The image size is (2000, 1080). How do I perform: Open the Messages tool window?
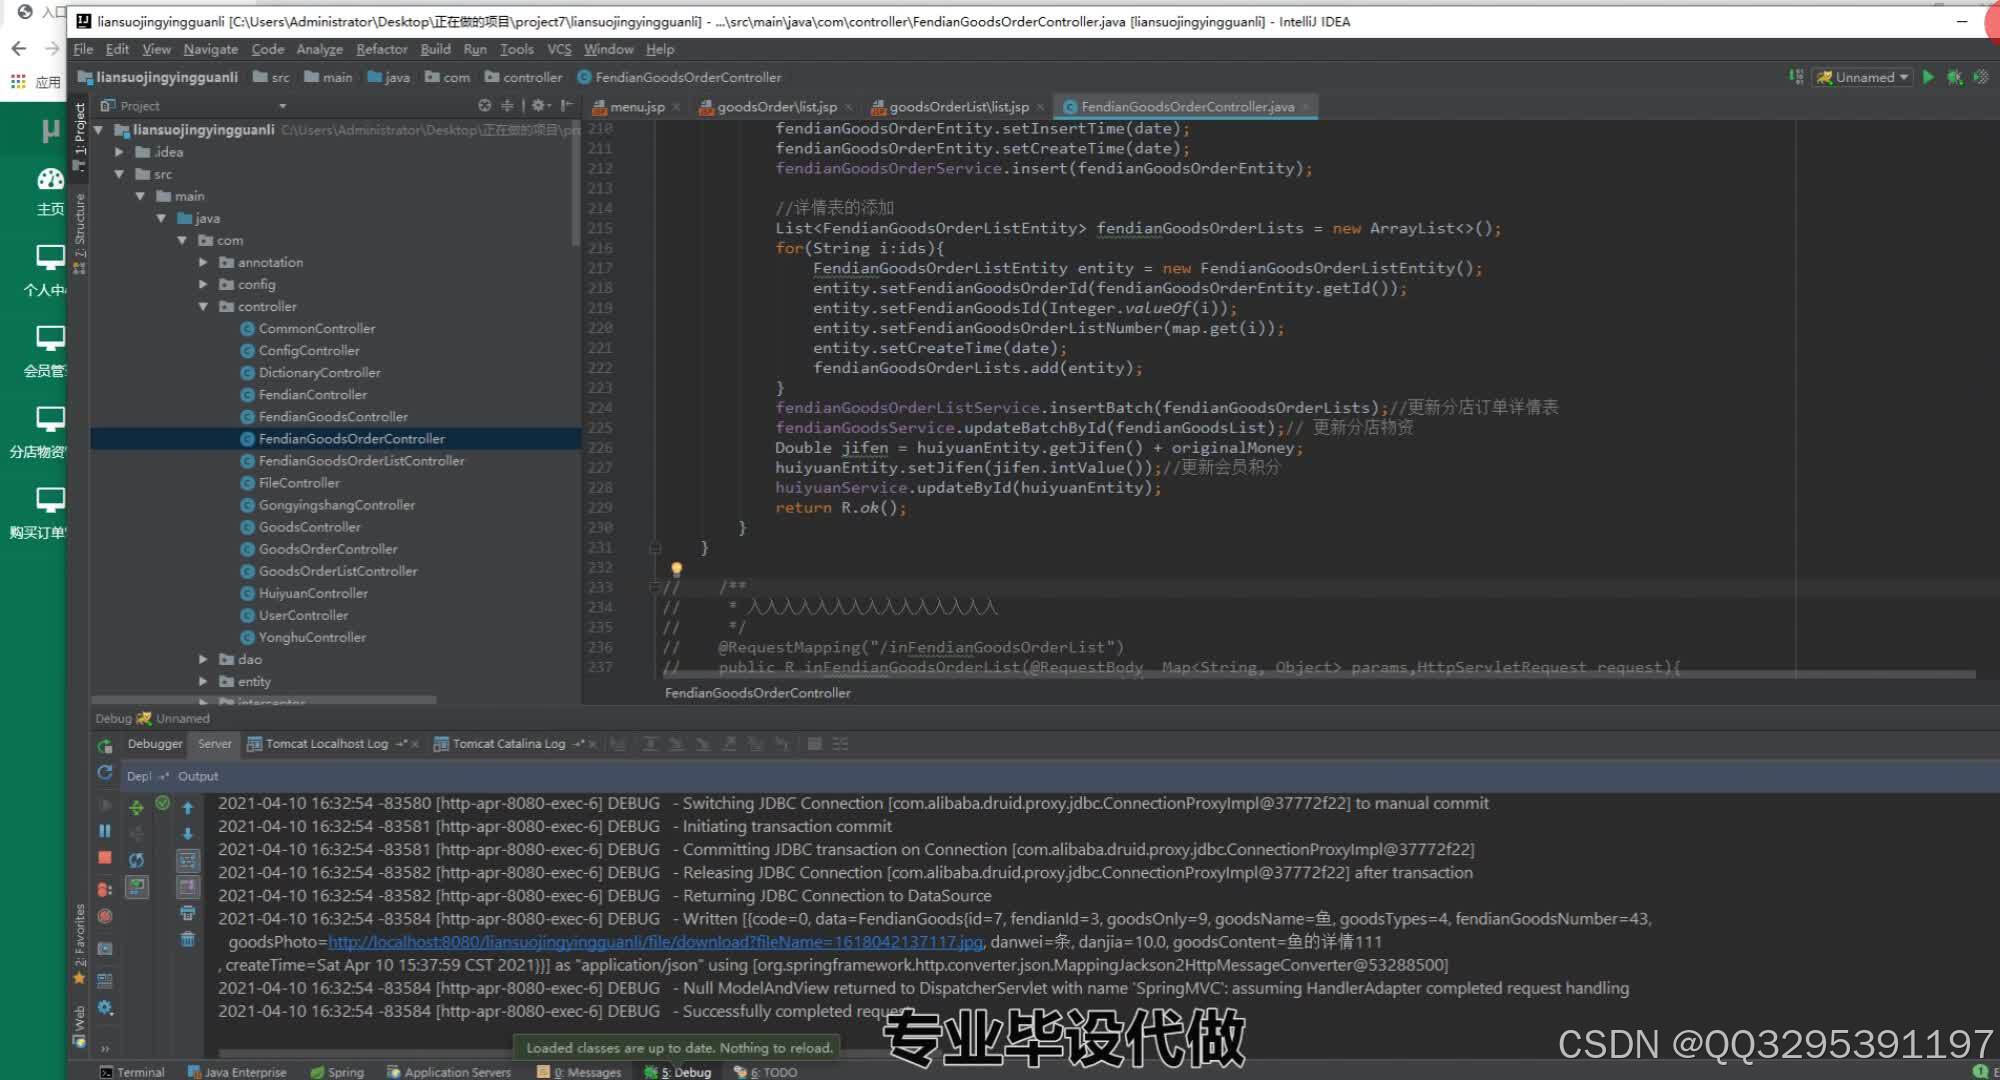pos(579,1072)
